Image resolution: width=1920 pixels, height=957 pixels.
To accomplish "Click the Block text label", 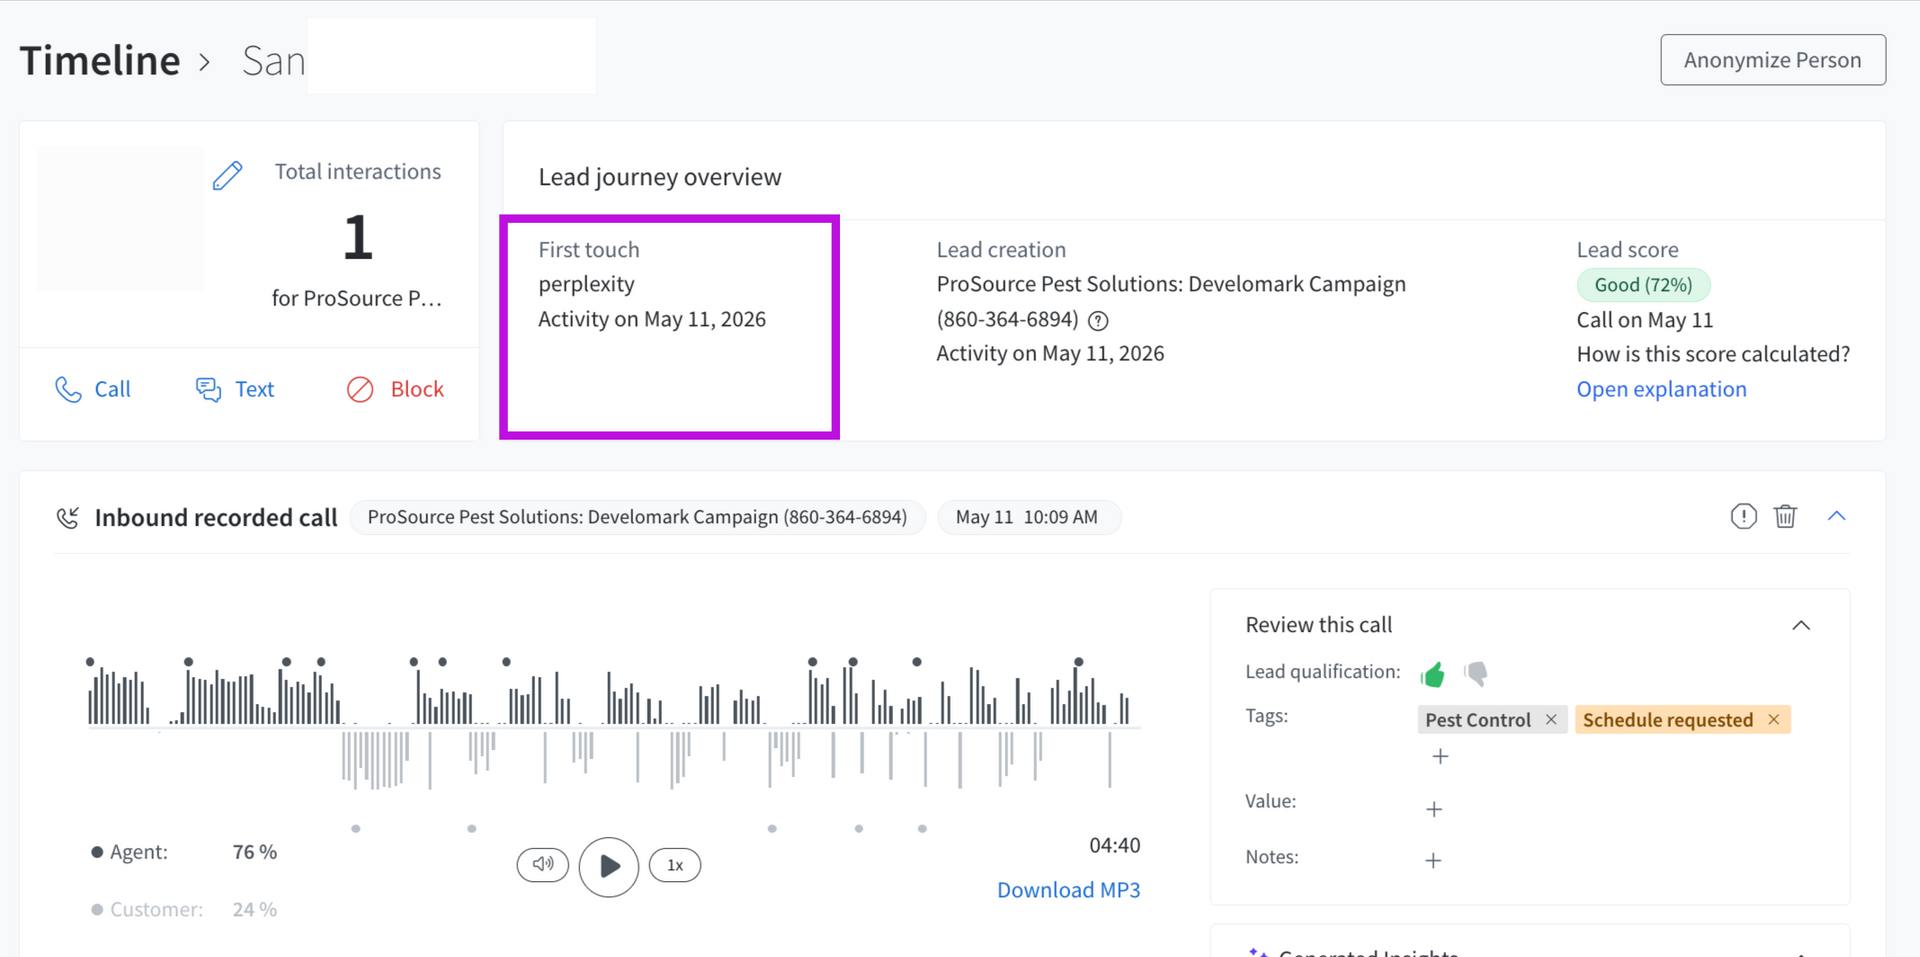I will 417,389.
